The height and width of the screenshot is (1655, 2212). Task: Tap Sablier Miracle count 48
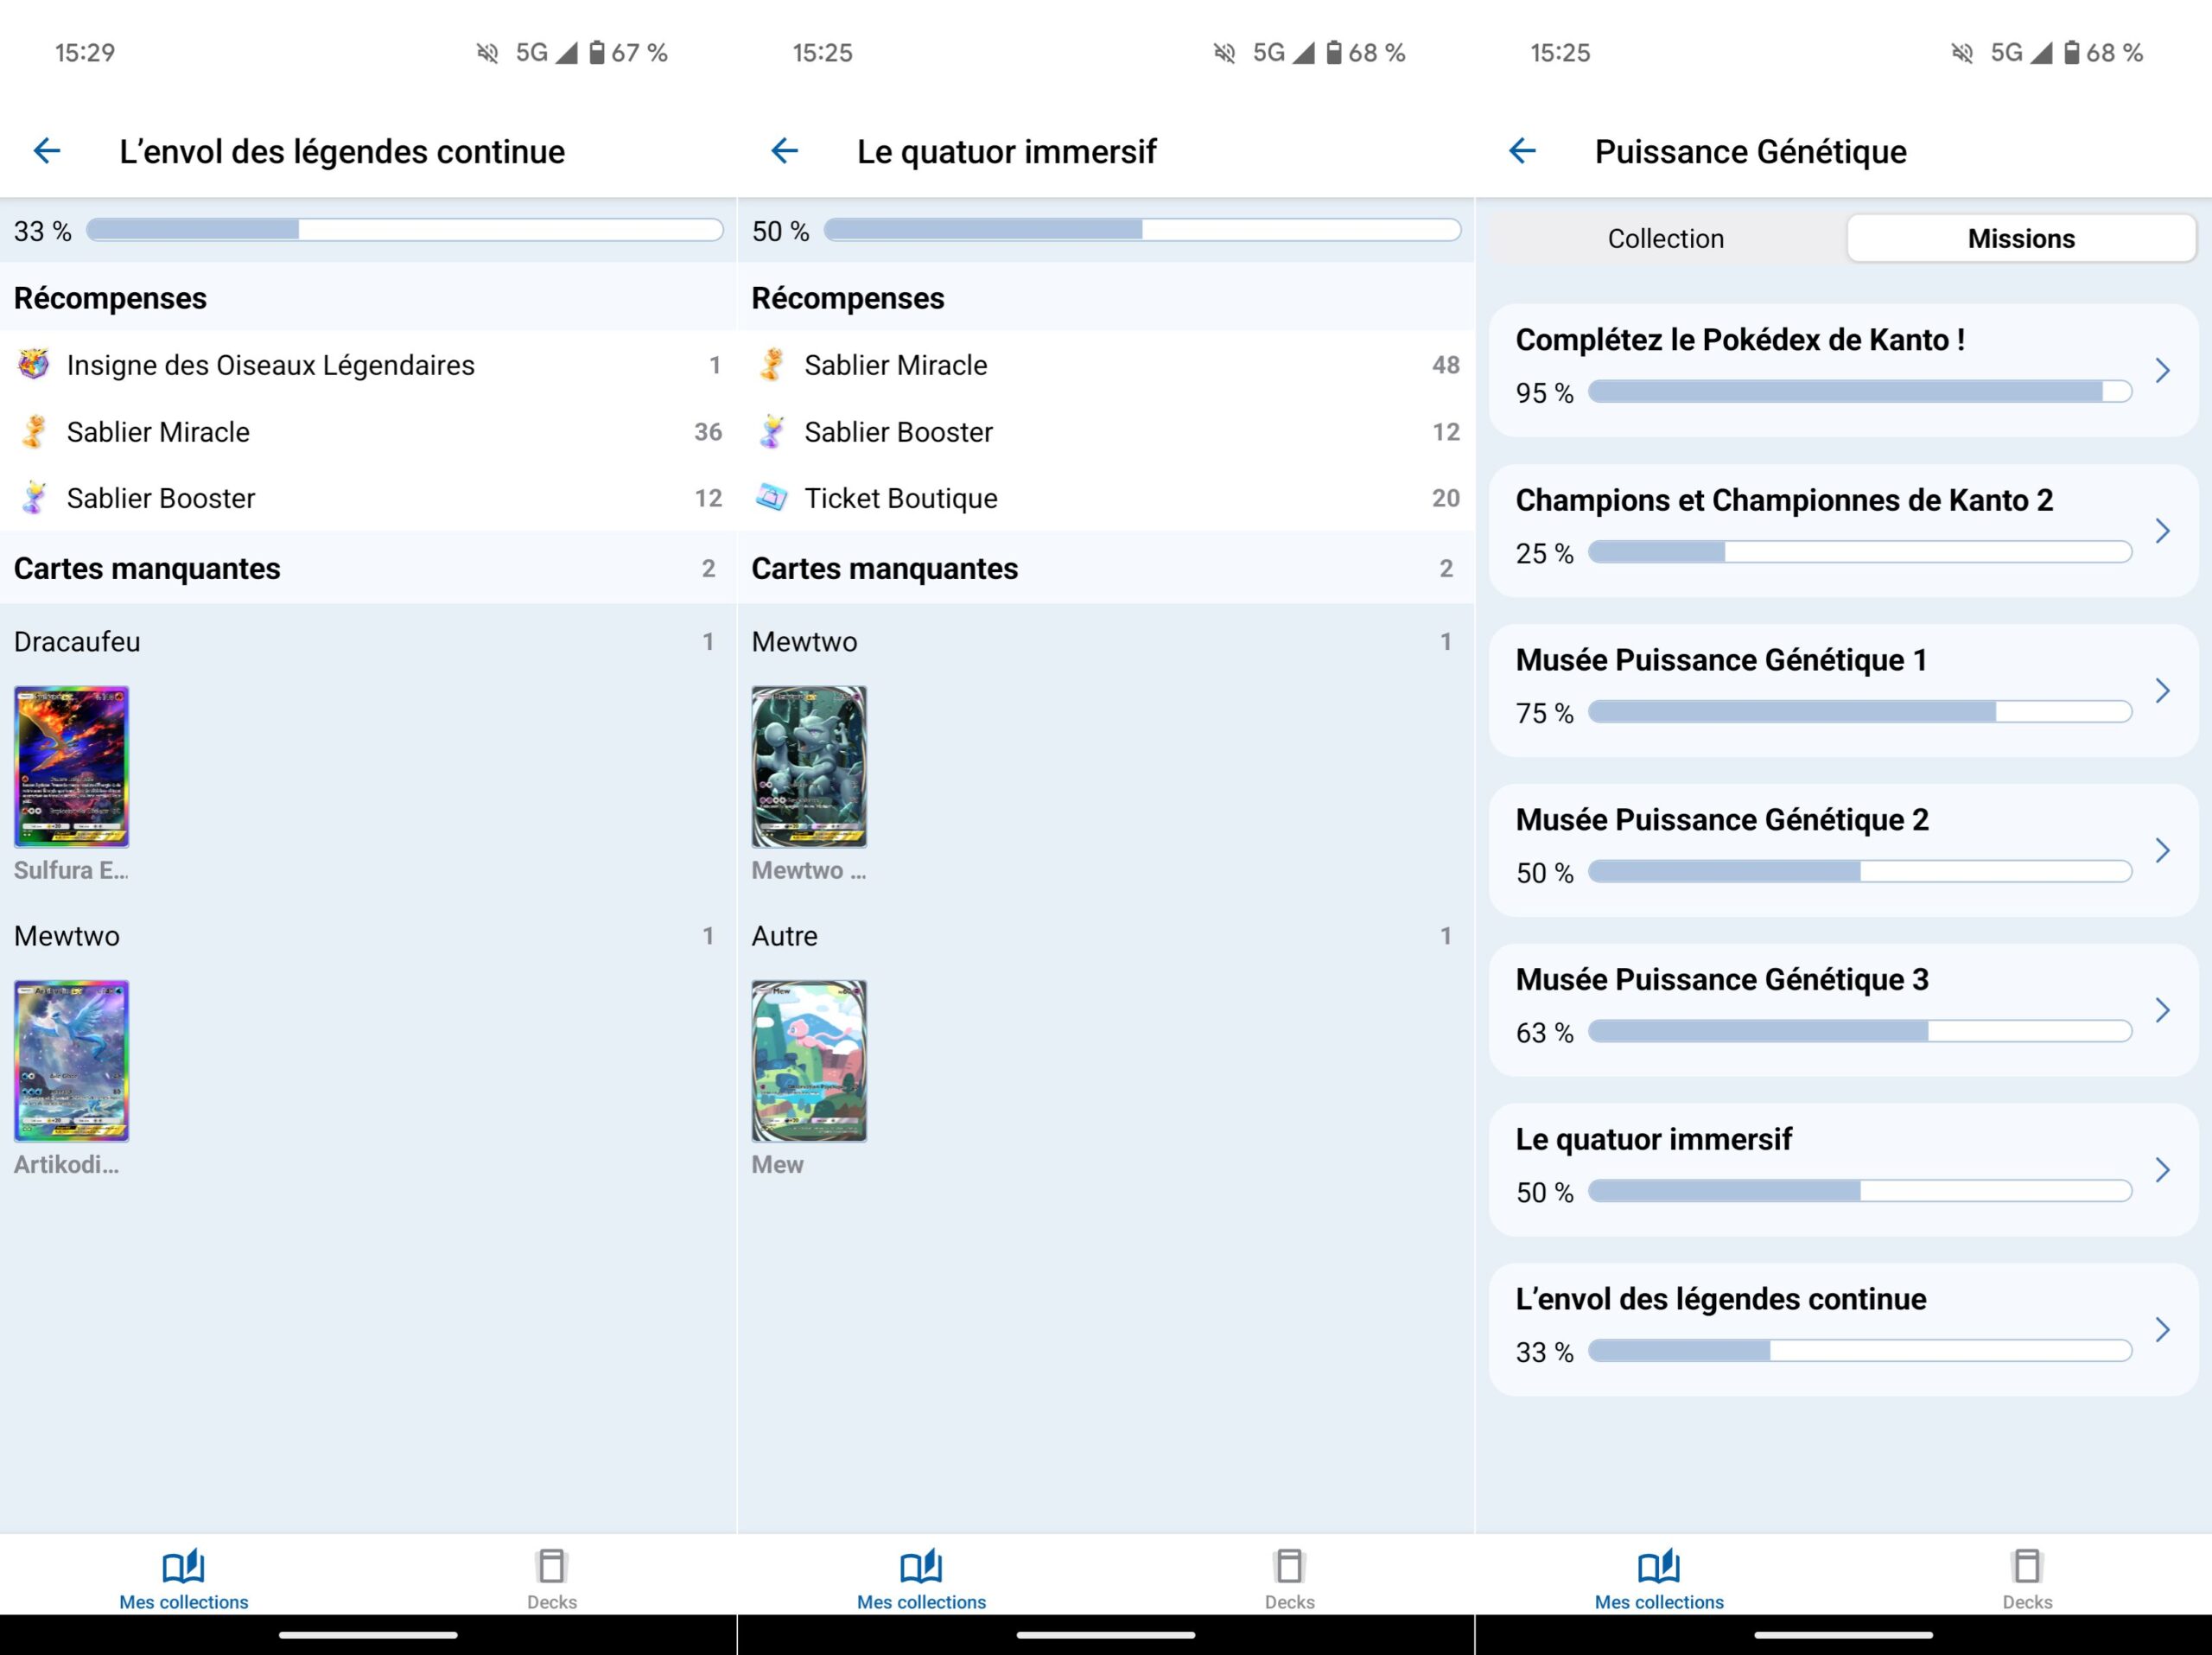[x=1445, y=365]
